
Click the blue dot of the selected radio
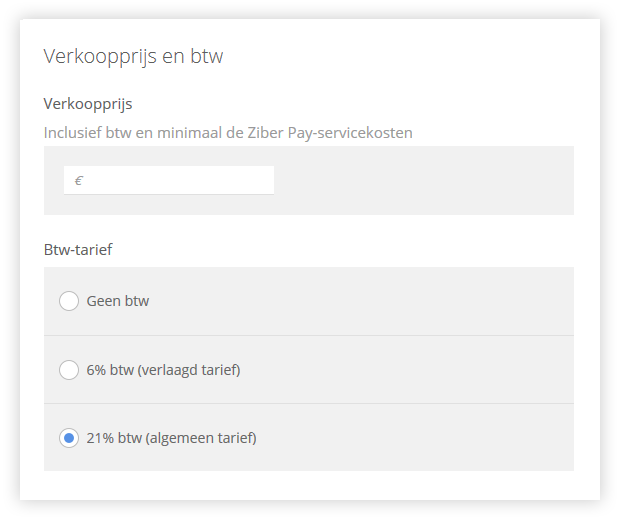(69, 438)
